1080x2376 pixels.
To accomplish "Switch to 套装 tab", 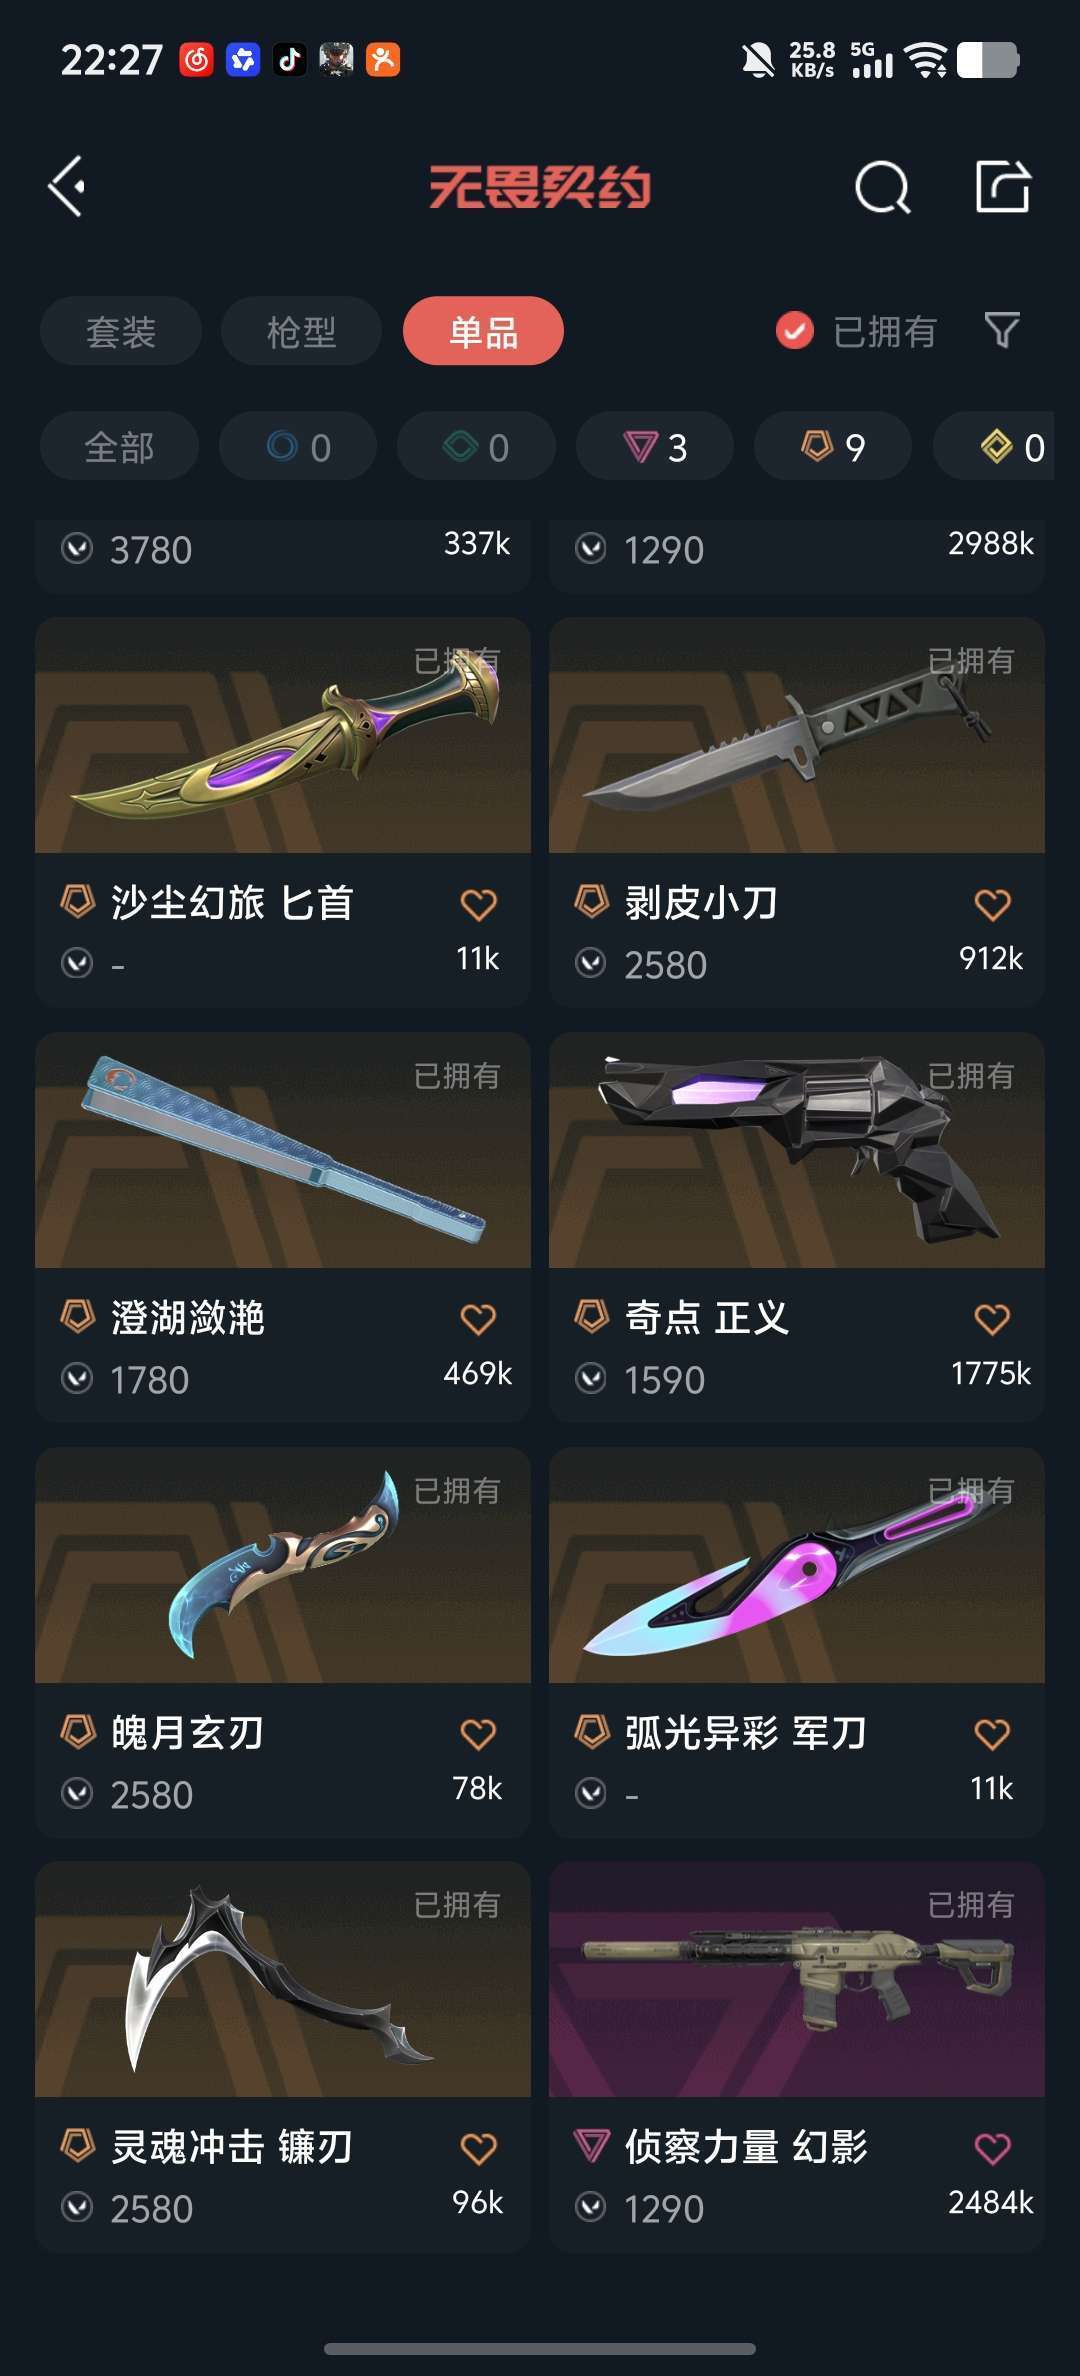I will pos(121,331).
